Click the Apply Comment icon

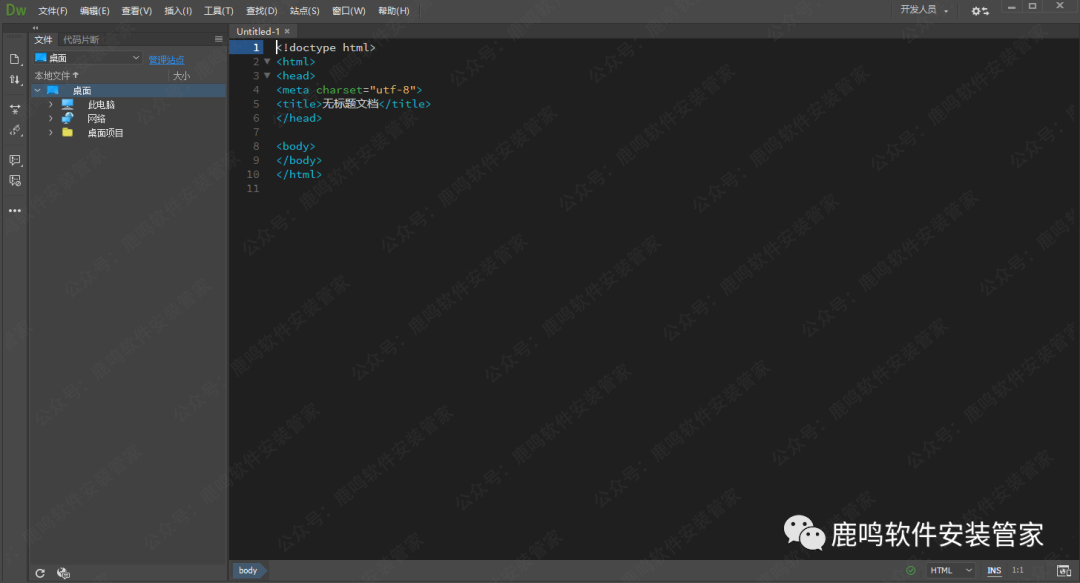[x=15, y=160]
